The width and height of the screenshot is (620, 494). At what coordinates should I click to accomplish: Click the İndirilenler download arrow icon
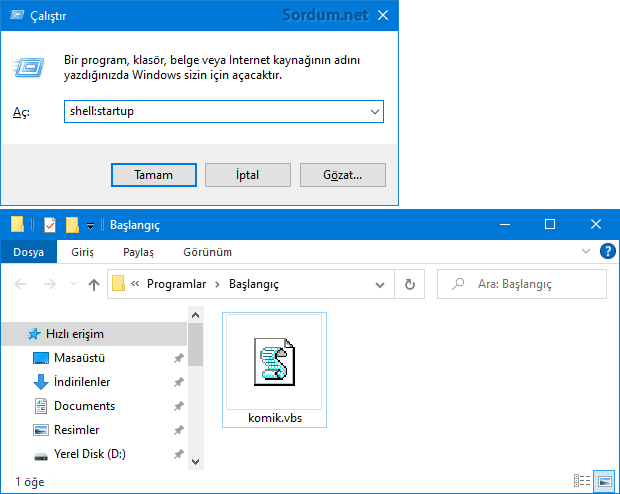pyautogui.click(x=41, y=382)
